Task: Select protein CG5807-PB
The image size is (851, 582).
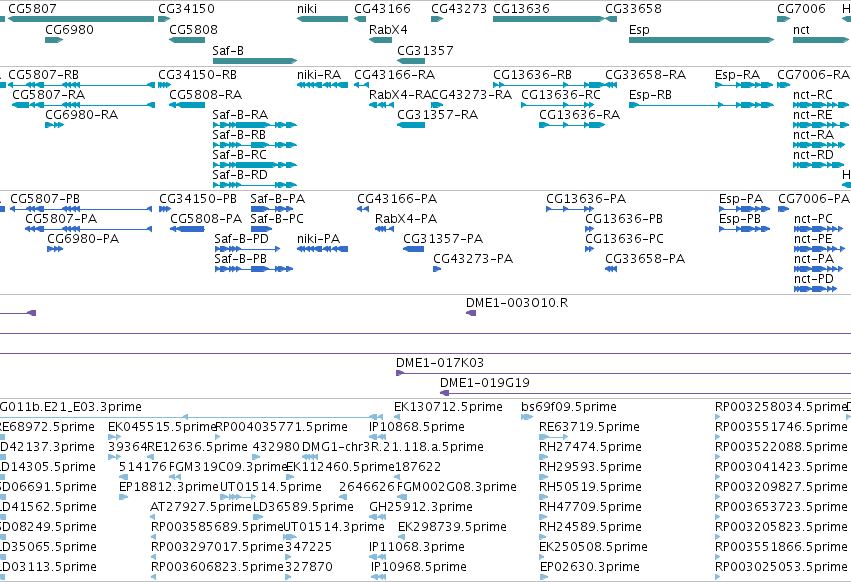Action: [81, 209]
